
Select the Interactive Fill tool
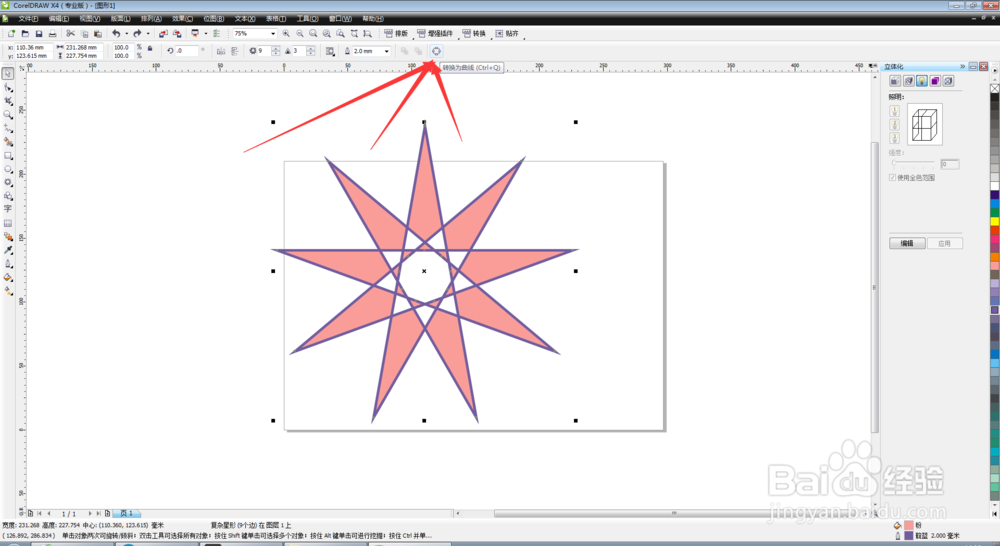click(8, 291)
